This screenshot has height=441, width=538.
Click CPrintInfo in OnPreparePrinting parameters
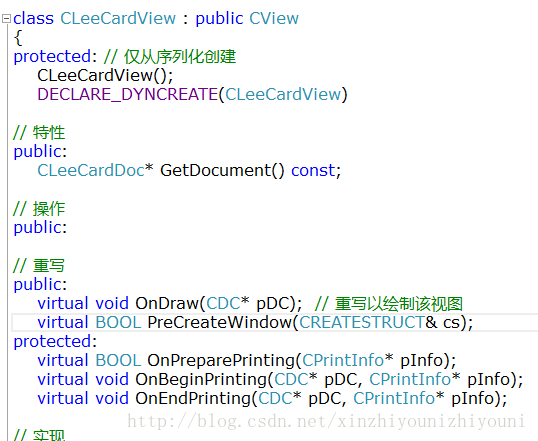click(x=343, y=360)
